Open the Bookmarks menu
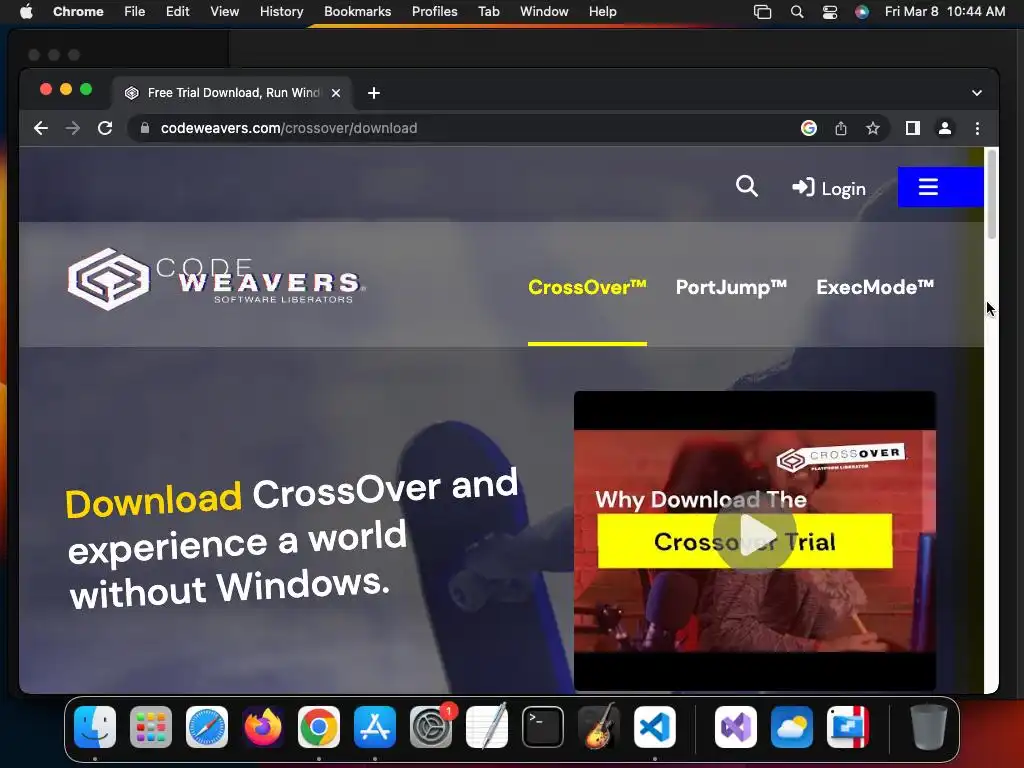Screen dimensions: 1024x768 (x=357, y=11)
